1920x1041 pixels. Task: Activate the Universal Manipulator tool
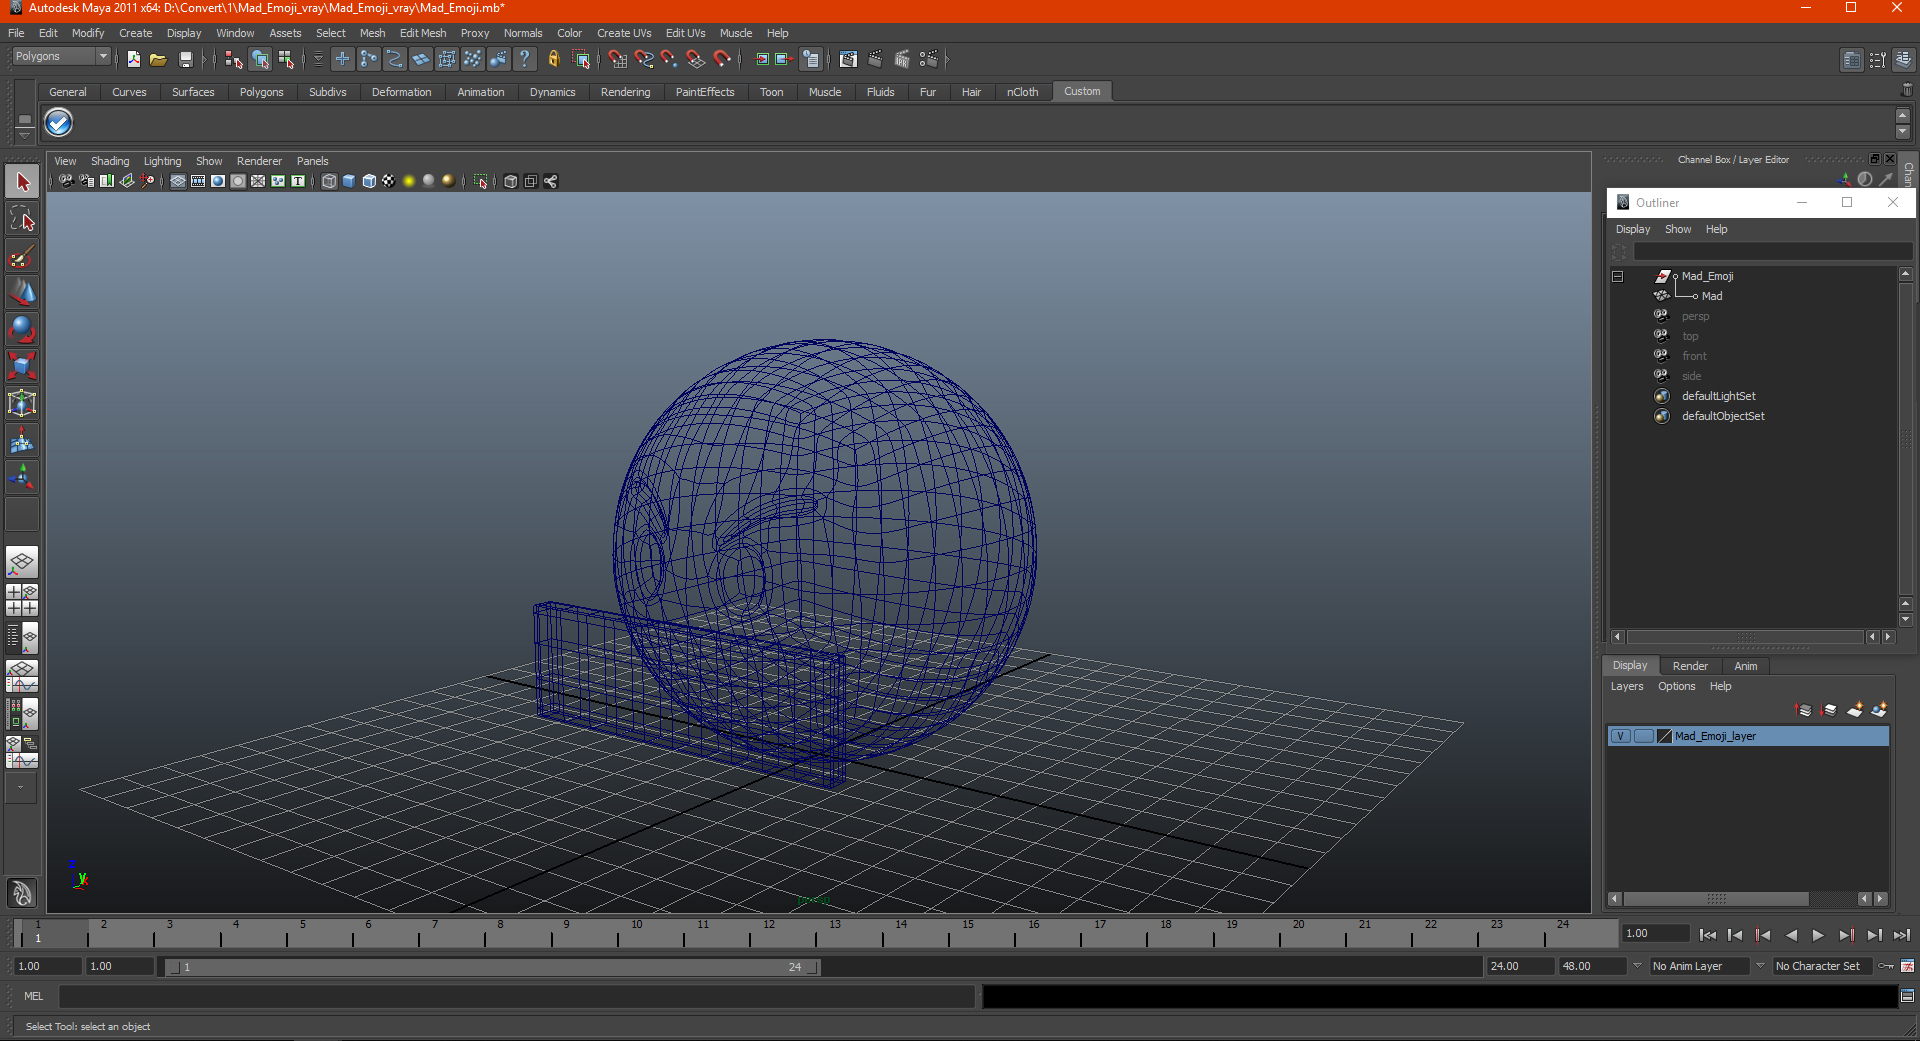pos(22,403)
